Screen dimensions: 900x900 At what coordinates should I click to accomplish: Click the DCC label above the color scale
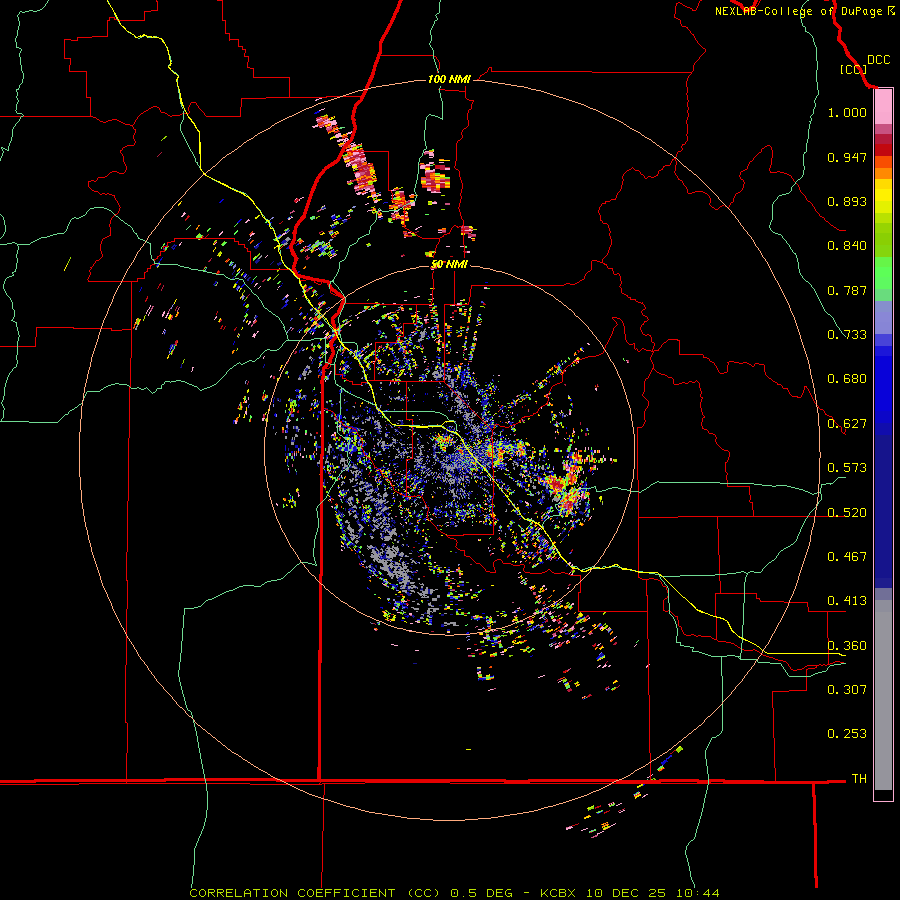878,60
